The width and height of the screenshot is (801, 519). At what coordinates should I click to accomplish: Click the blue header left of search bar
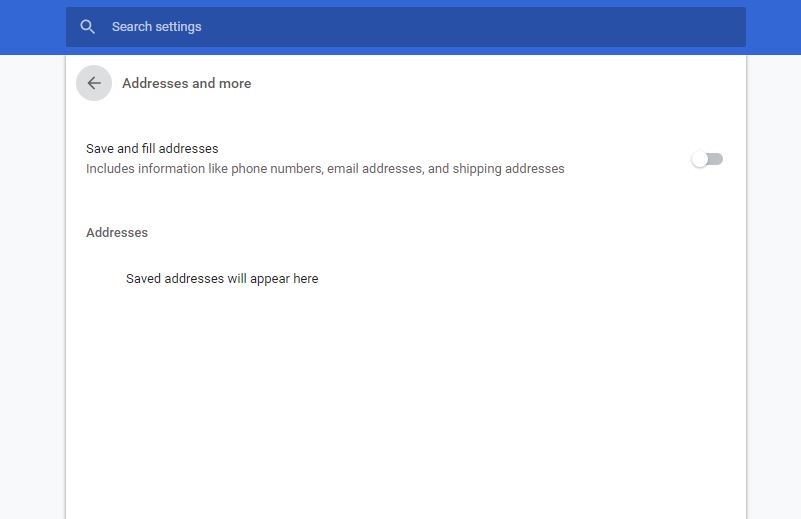click(x=32, y=27)
